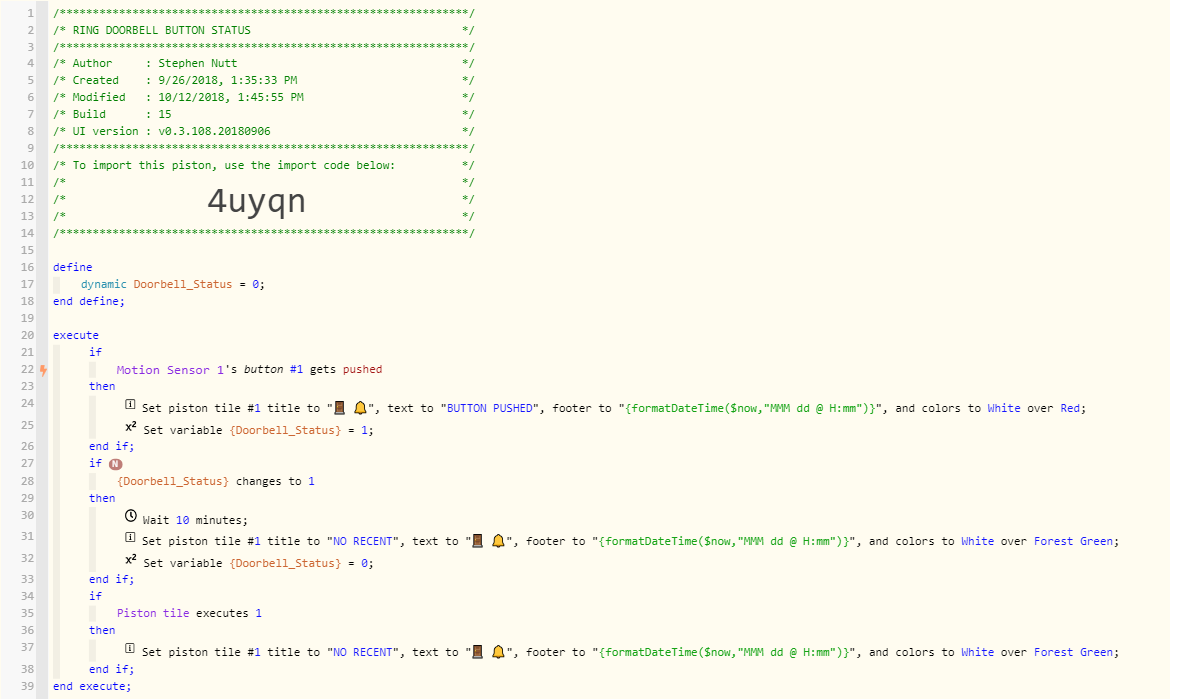
Task: Click {Doorbell_Status} in the Set variable = 1 line
Action: pos(285,430)
